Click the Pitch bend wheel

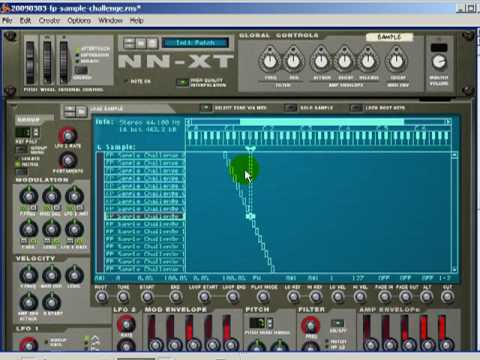[x=30, y=62]
